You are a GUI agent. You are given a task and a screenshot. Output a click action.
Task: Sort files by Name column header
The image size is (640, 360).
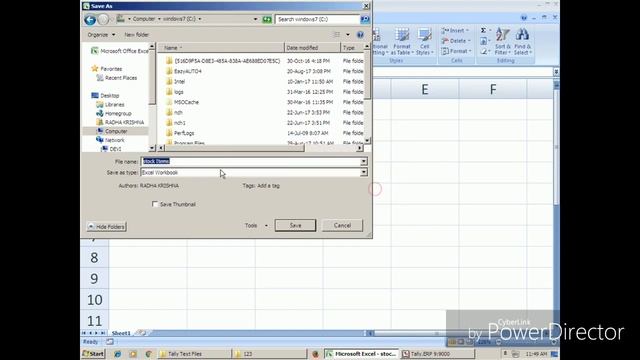[x=220, y=48]
